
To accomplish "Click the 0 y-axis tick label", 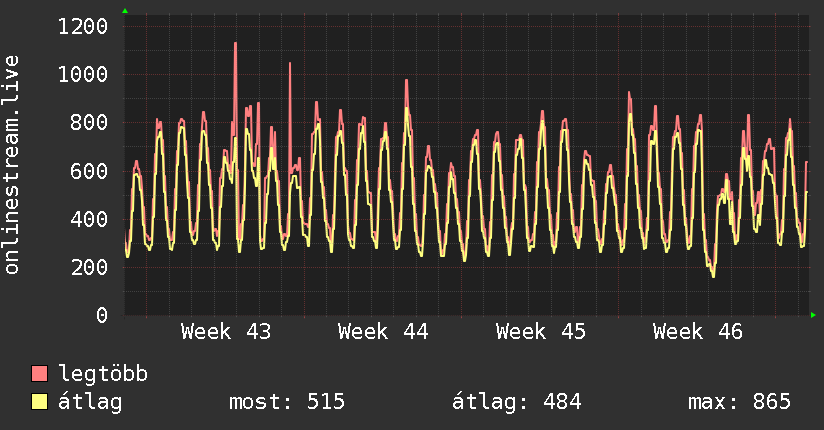I will click(x=102, y=315).
